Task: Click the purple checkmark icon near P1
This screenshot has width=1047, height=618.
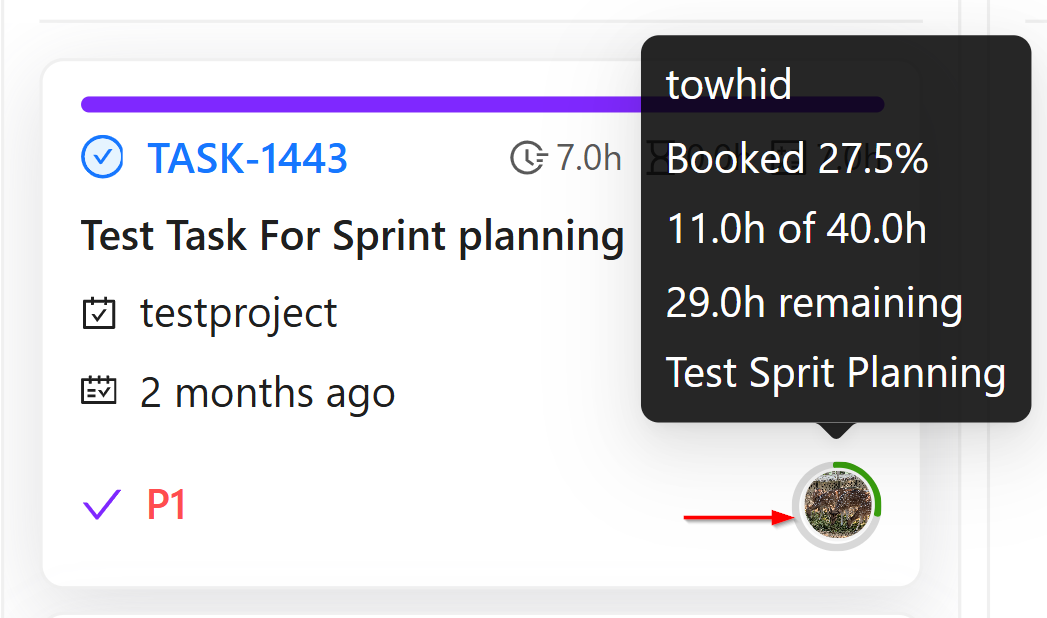Action: point(102,505)
